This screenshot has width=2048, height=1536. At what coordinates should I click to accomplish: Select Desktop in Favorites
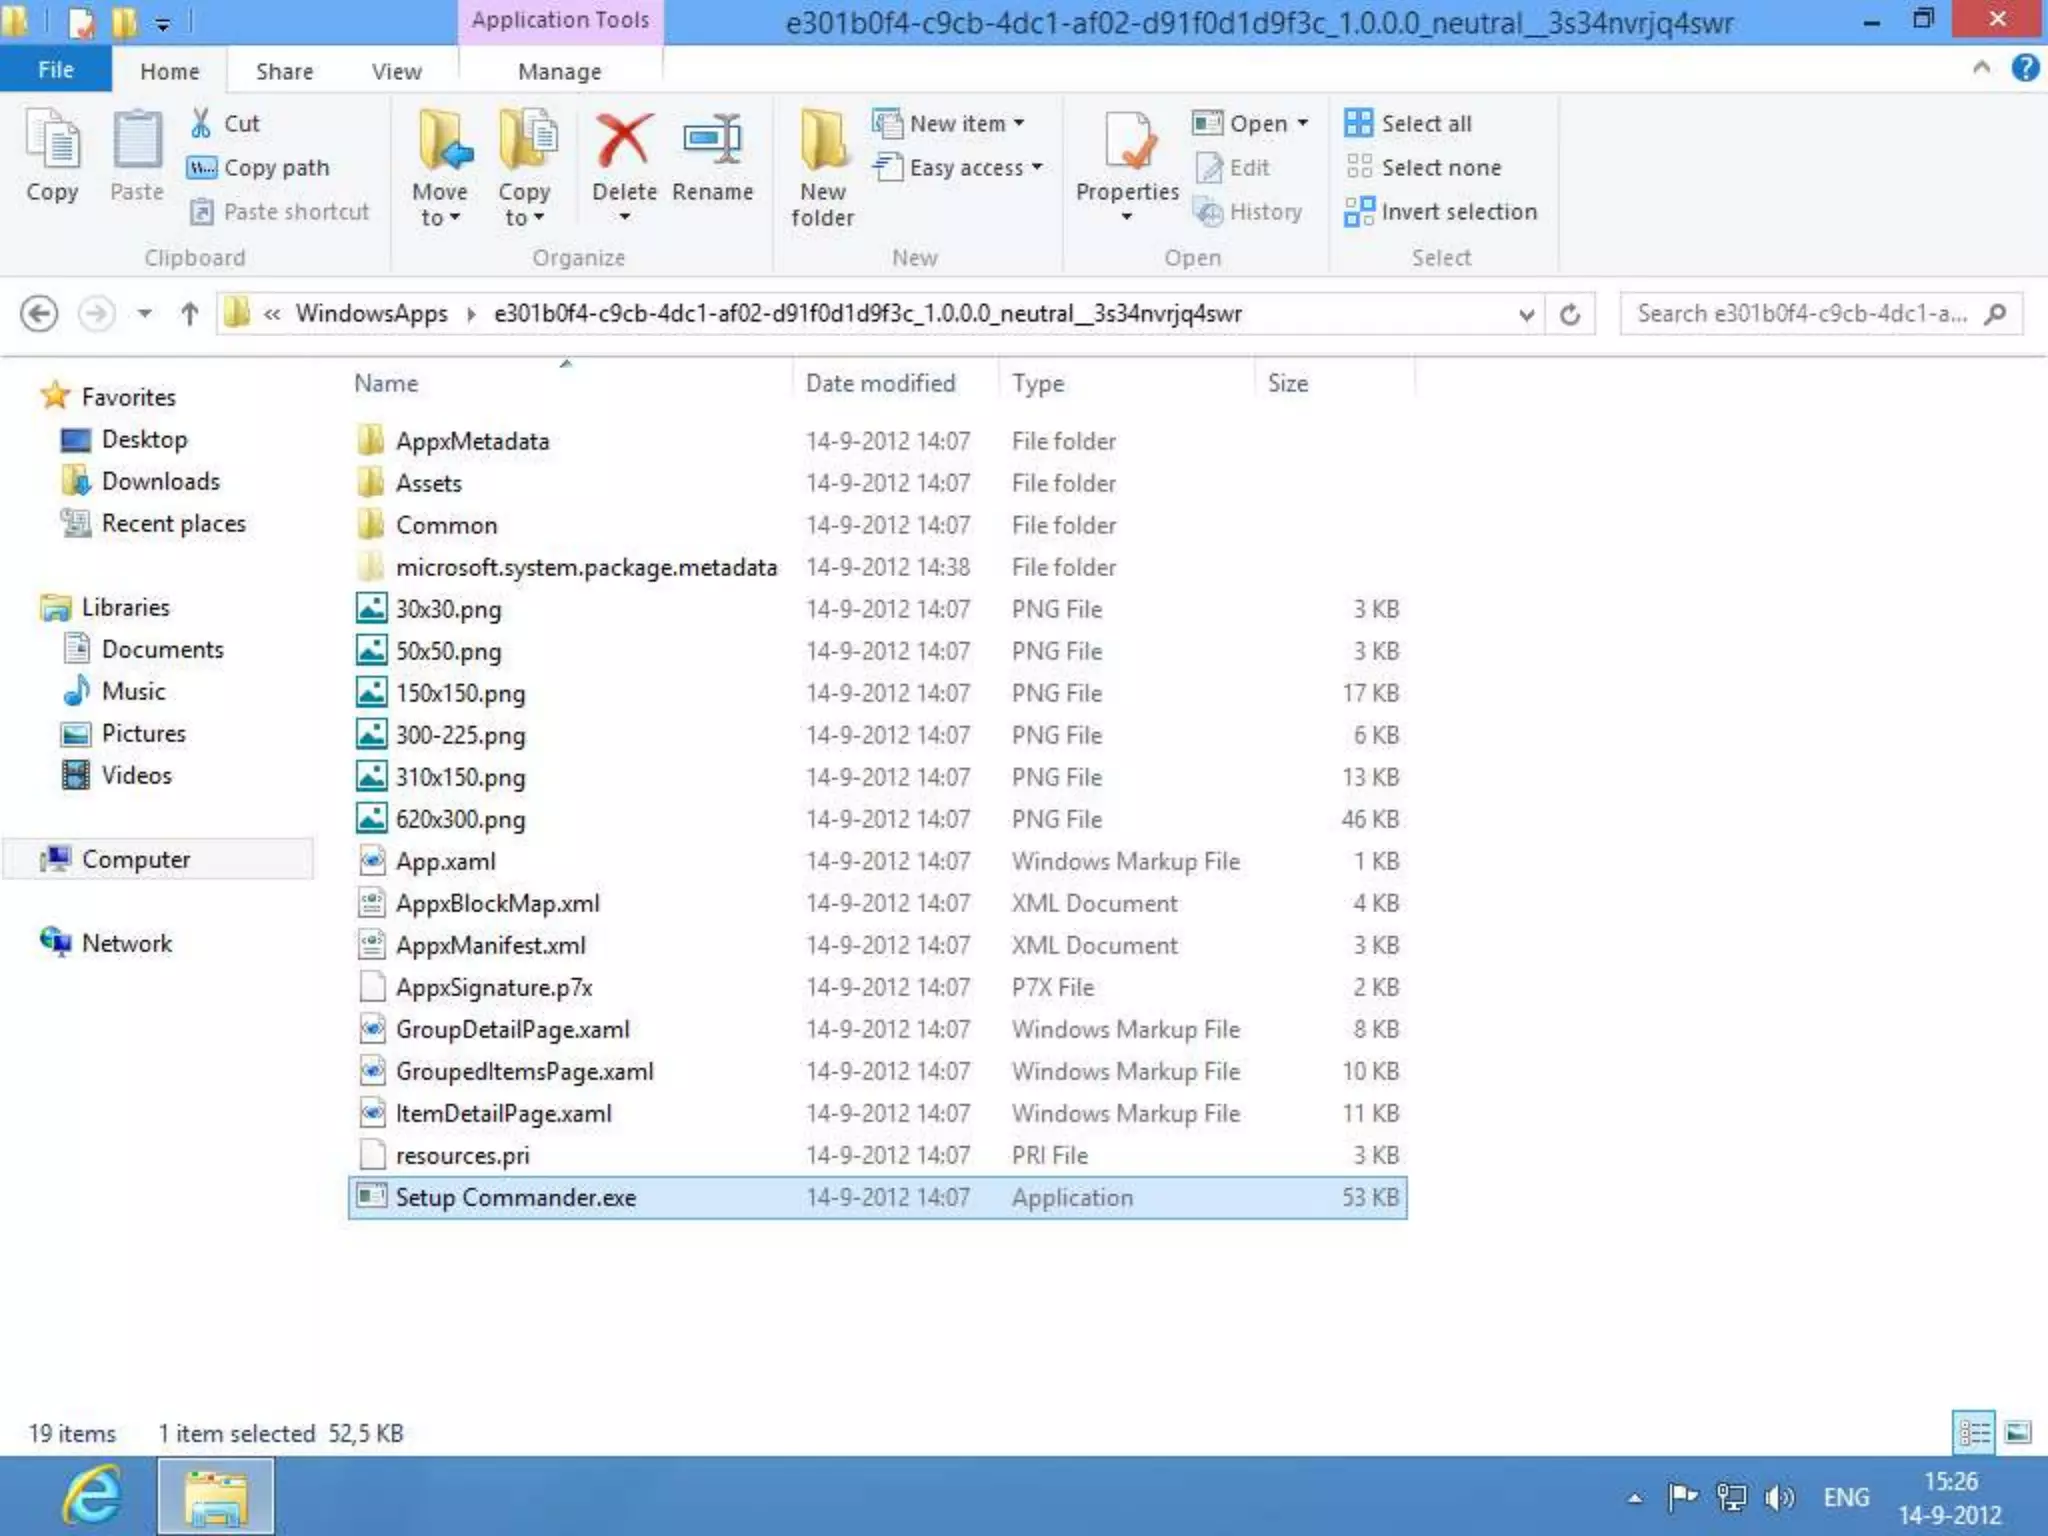pyautogui.click(x=144, y=439)
